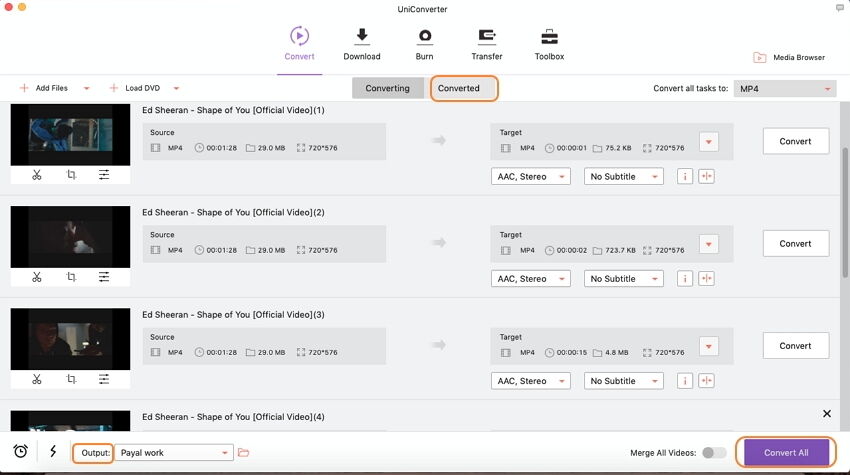The height and width of the screenshot is (475, 850).
Task: Expand the Payal work output dropdown
Action: point(174,453)
